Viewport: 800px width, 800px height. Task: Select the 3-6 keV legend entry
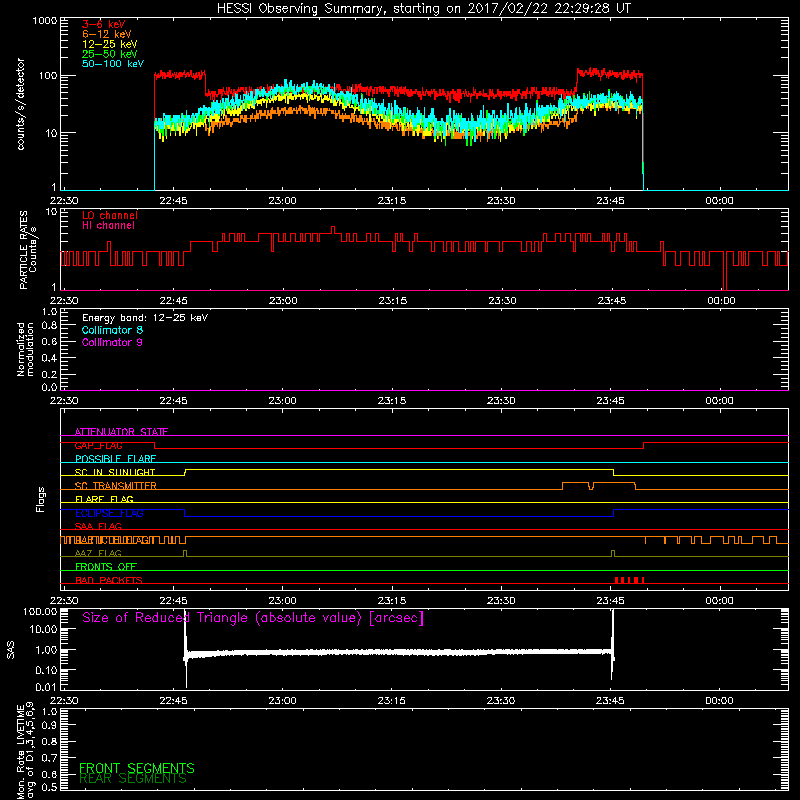click(104, 24)
